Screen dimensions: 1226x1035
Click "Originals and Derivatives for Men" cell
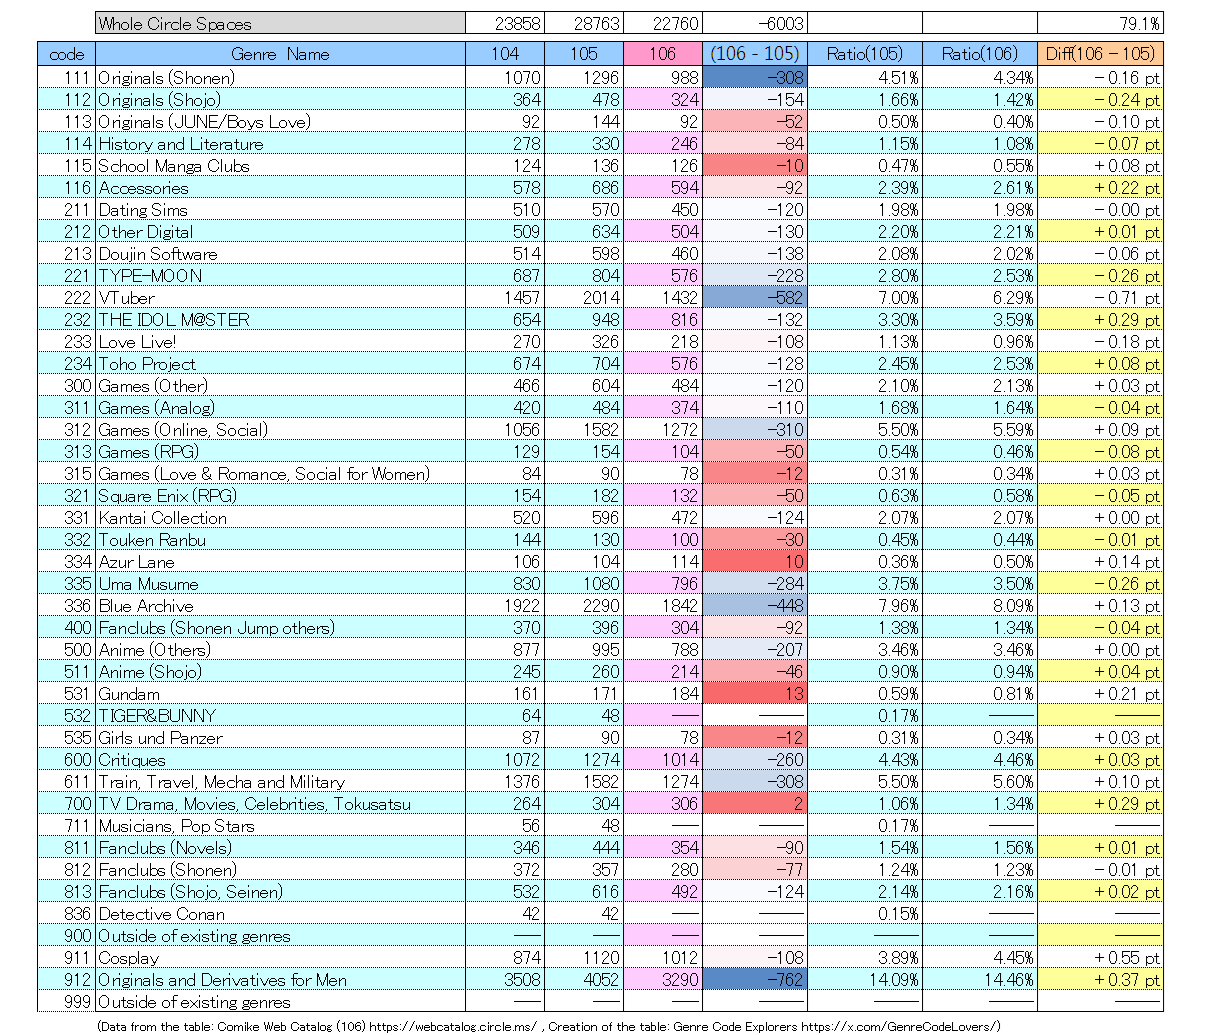pos(280,980)
